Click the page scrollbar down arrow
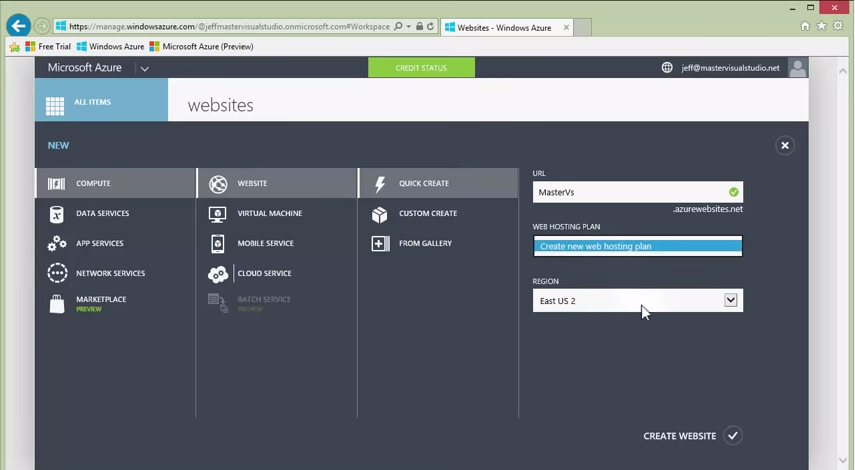 842,461
